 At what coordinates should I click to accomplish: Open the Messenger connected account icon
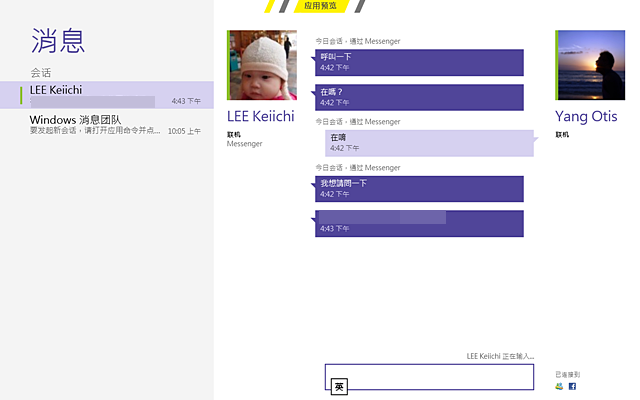559,386
